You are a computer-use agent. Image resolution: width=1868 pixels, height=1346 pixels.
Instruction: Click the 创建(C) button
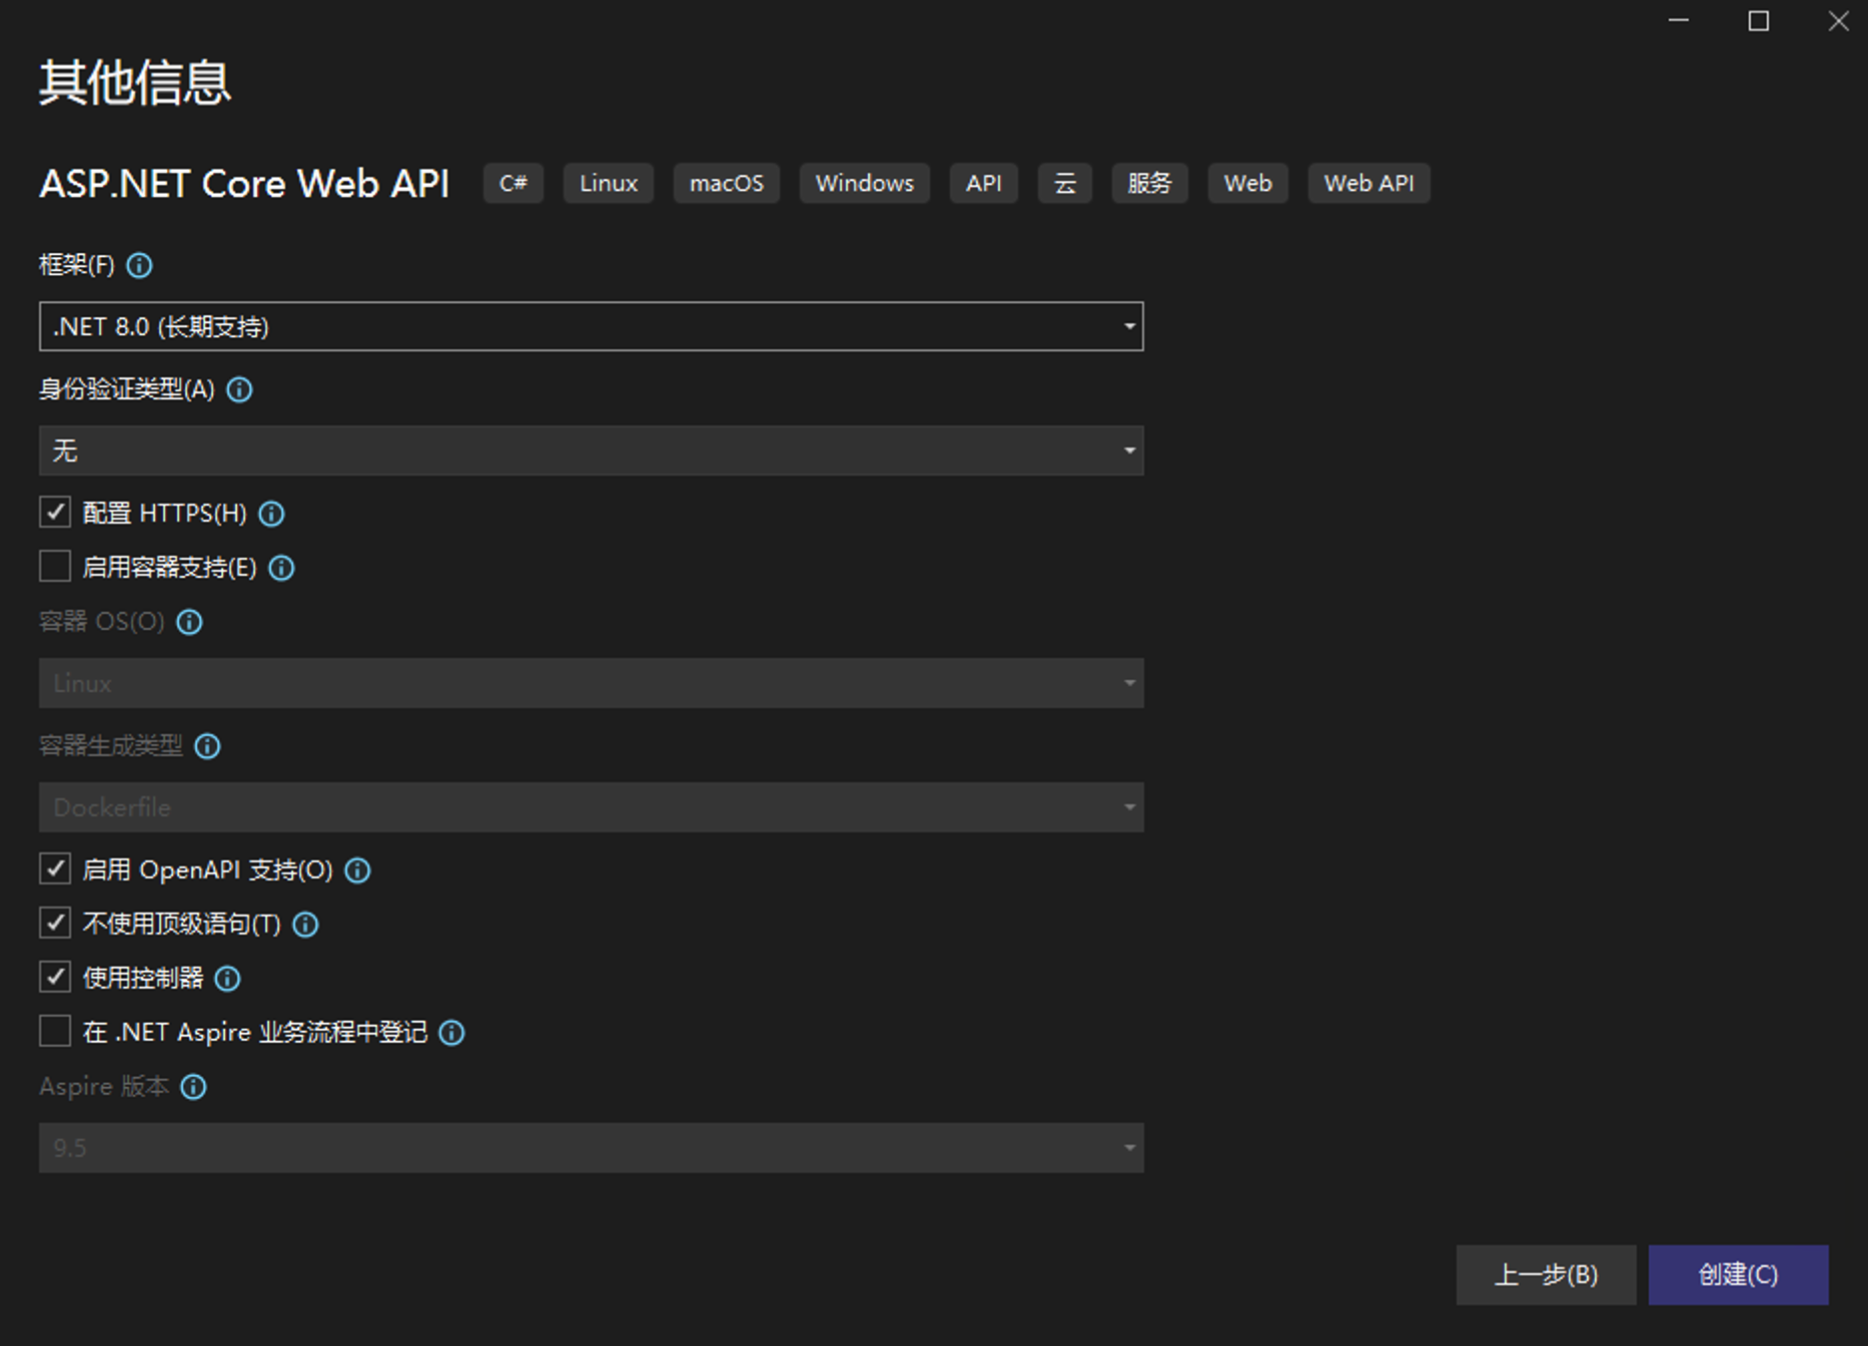point(1738,1275)
